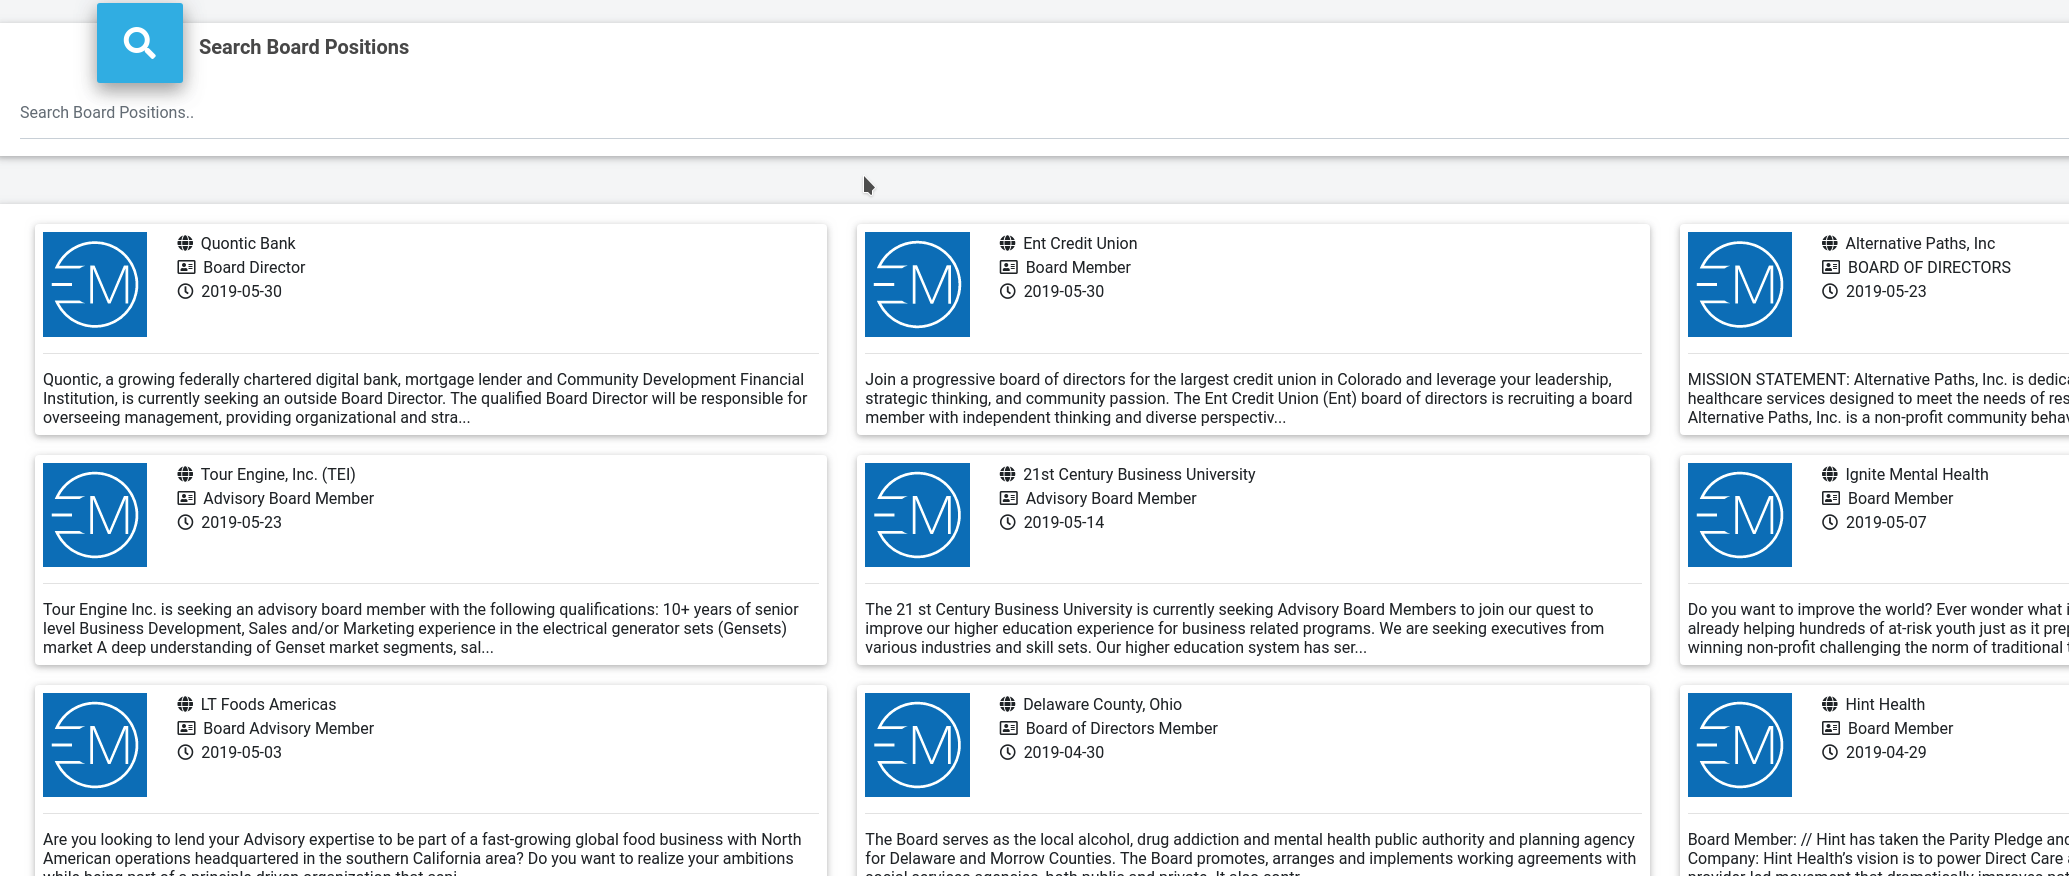The image size is (2069, 876).
Task: Click globe icon beside Delaware County, Ohio
Action: 1007,704
